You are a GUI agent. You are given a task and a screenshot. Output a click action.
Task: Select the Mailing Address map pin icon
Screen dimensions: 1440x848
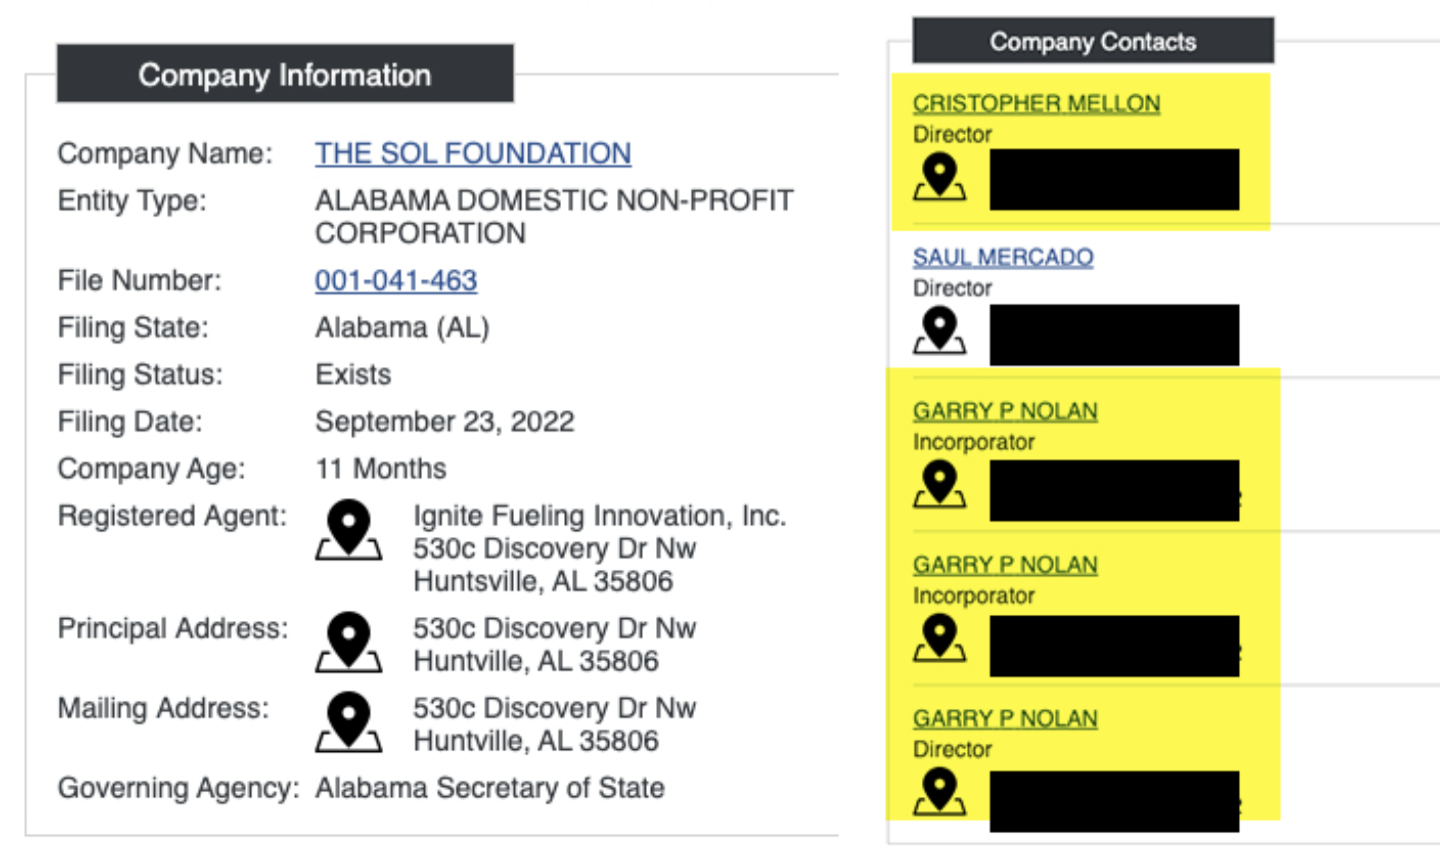click(349, 721)
